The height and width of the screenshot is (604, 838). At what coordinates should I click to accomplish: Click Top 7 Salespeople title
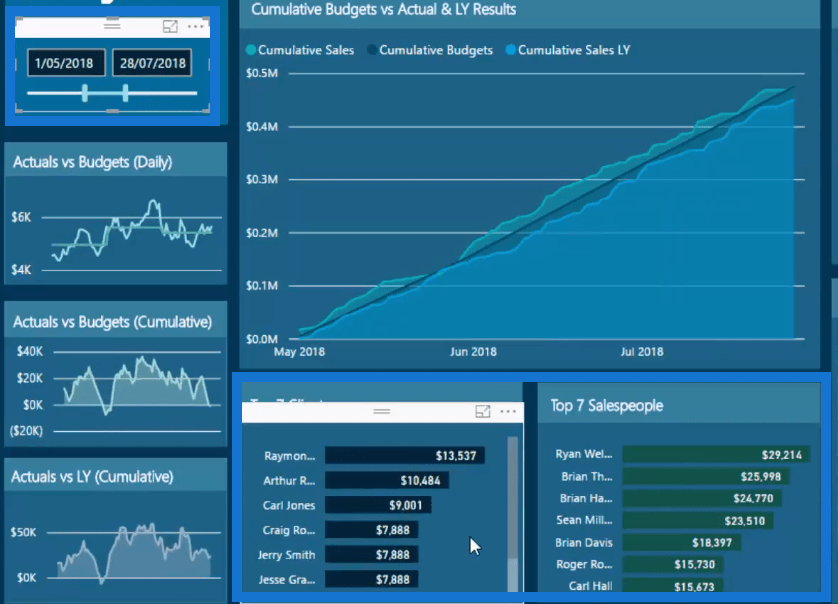pos(607,406)
